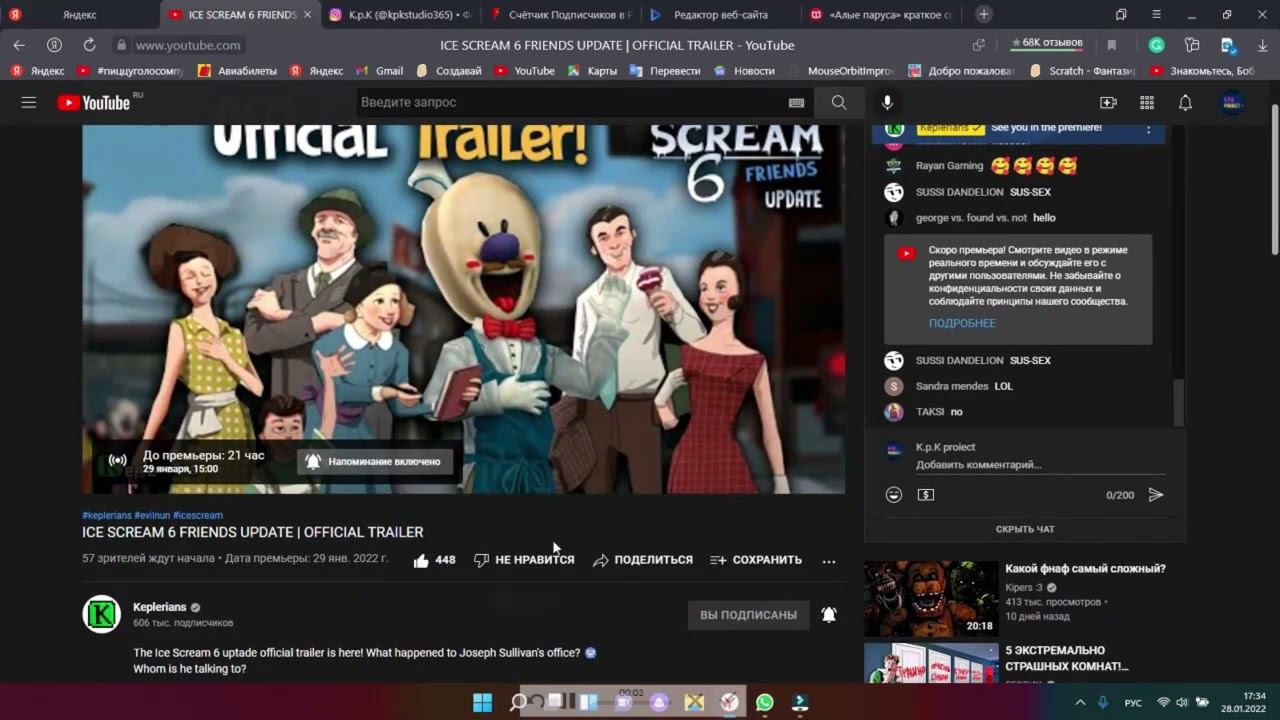Follow the "ПОДРОБНЕЕ" link in chat notice
The image size is (1280, 720).
coord(962,323)
